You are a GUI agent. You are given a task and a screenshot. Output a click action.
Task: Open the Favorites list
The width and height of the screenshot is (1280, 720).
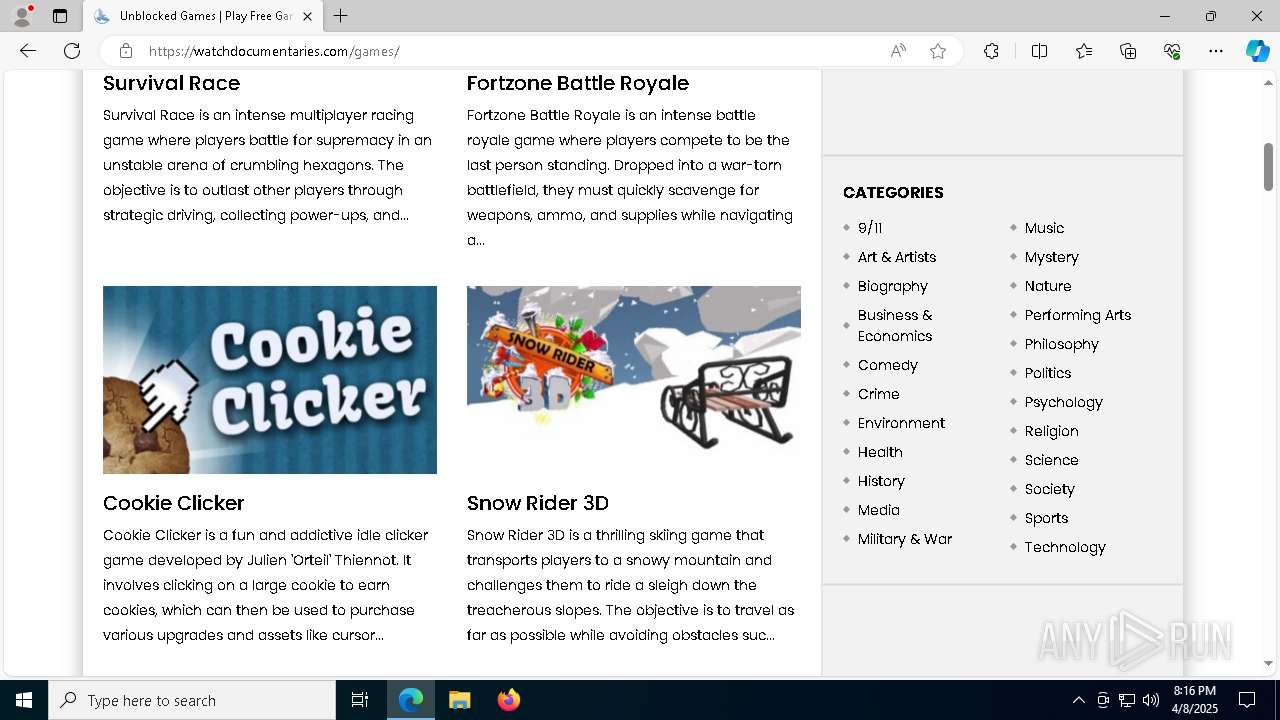click(x=1084, y=51)
